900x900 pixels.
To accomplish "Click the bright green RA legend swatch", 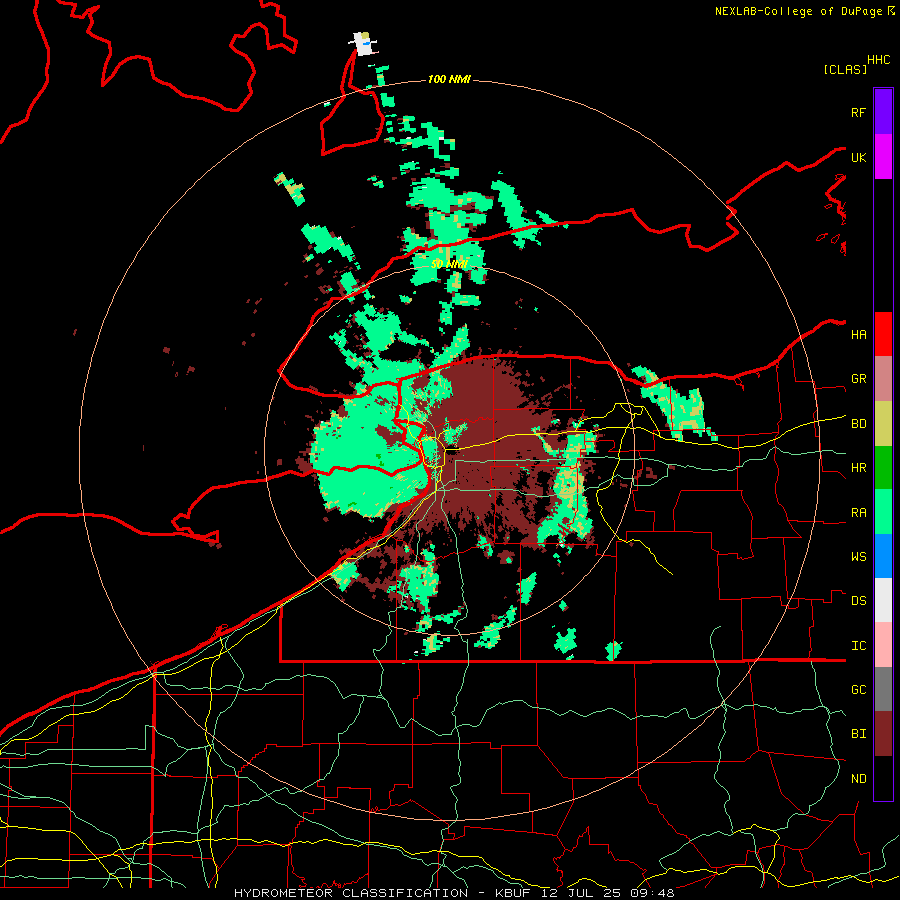I will 883,512.
